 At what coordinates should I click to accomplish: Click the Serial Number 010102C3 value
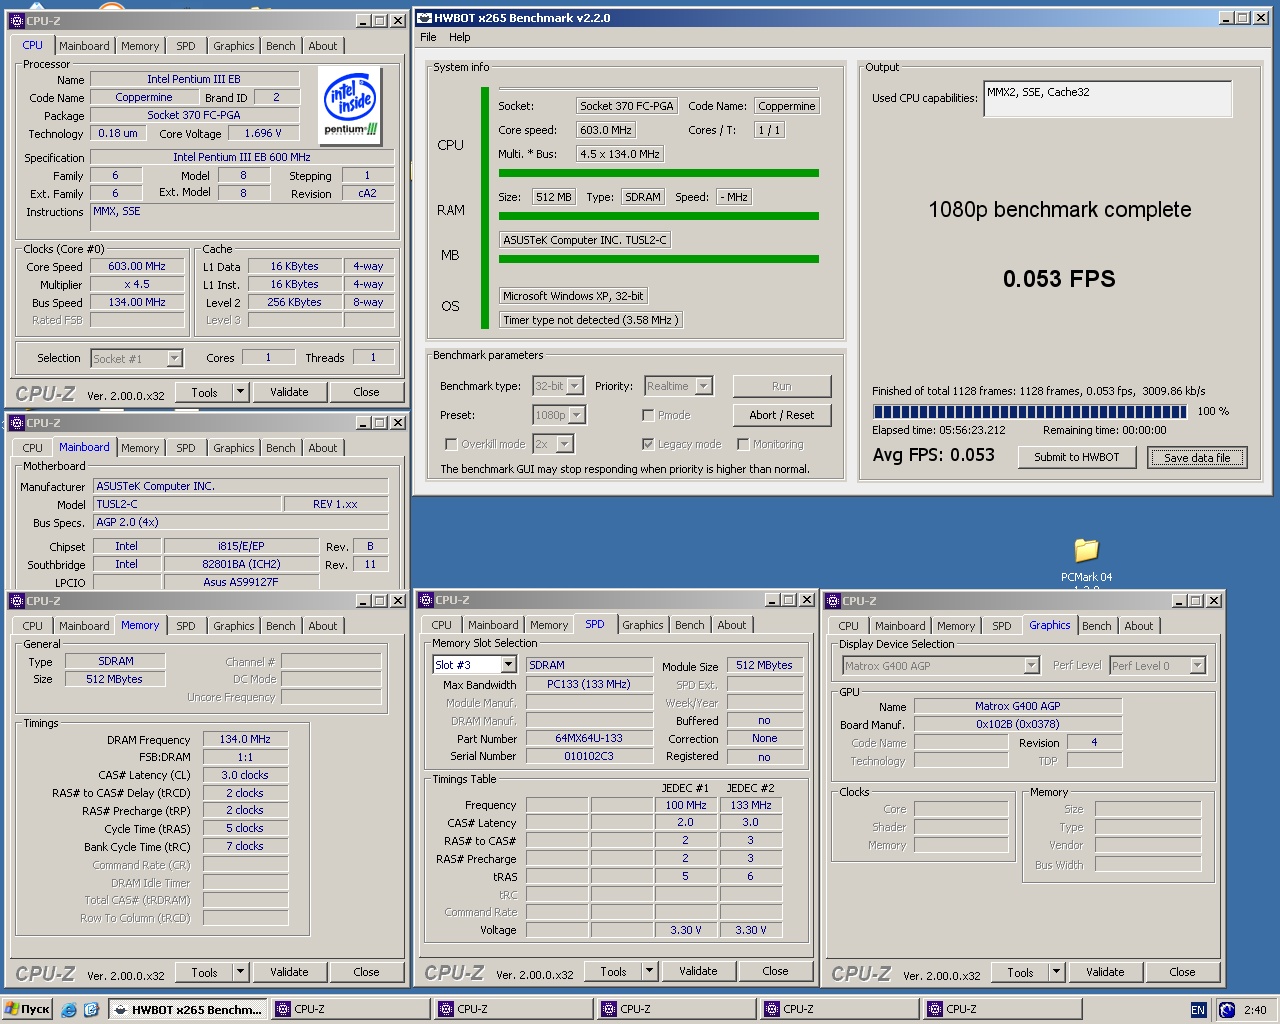tap(589, 756)
